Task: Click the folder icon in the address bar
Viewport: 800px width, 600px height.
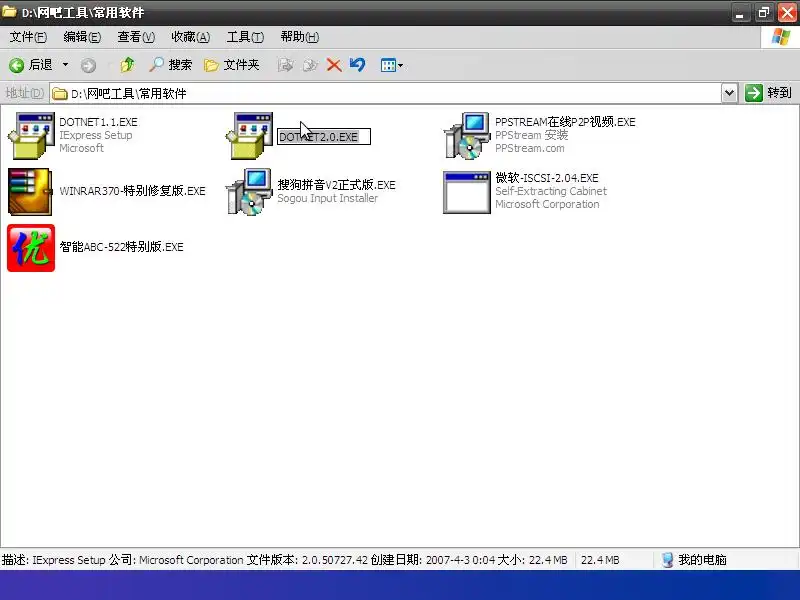Action: (60, 93)
